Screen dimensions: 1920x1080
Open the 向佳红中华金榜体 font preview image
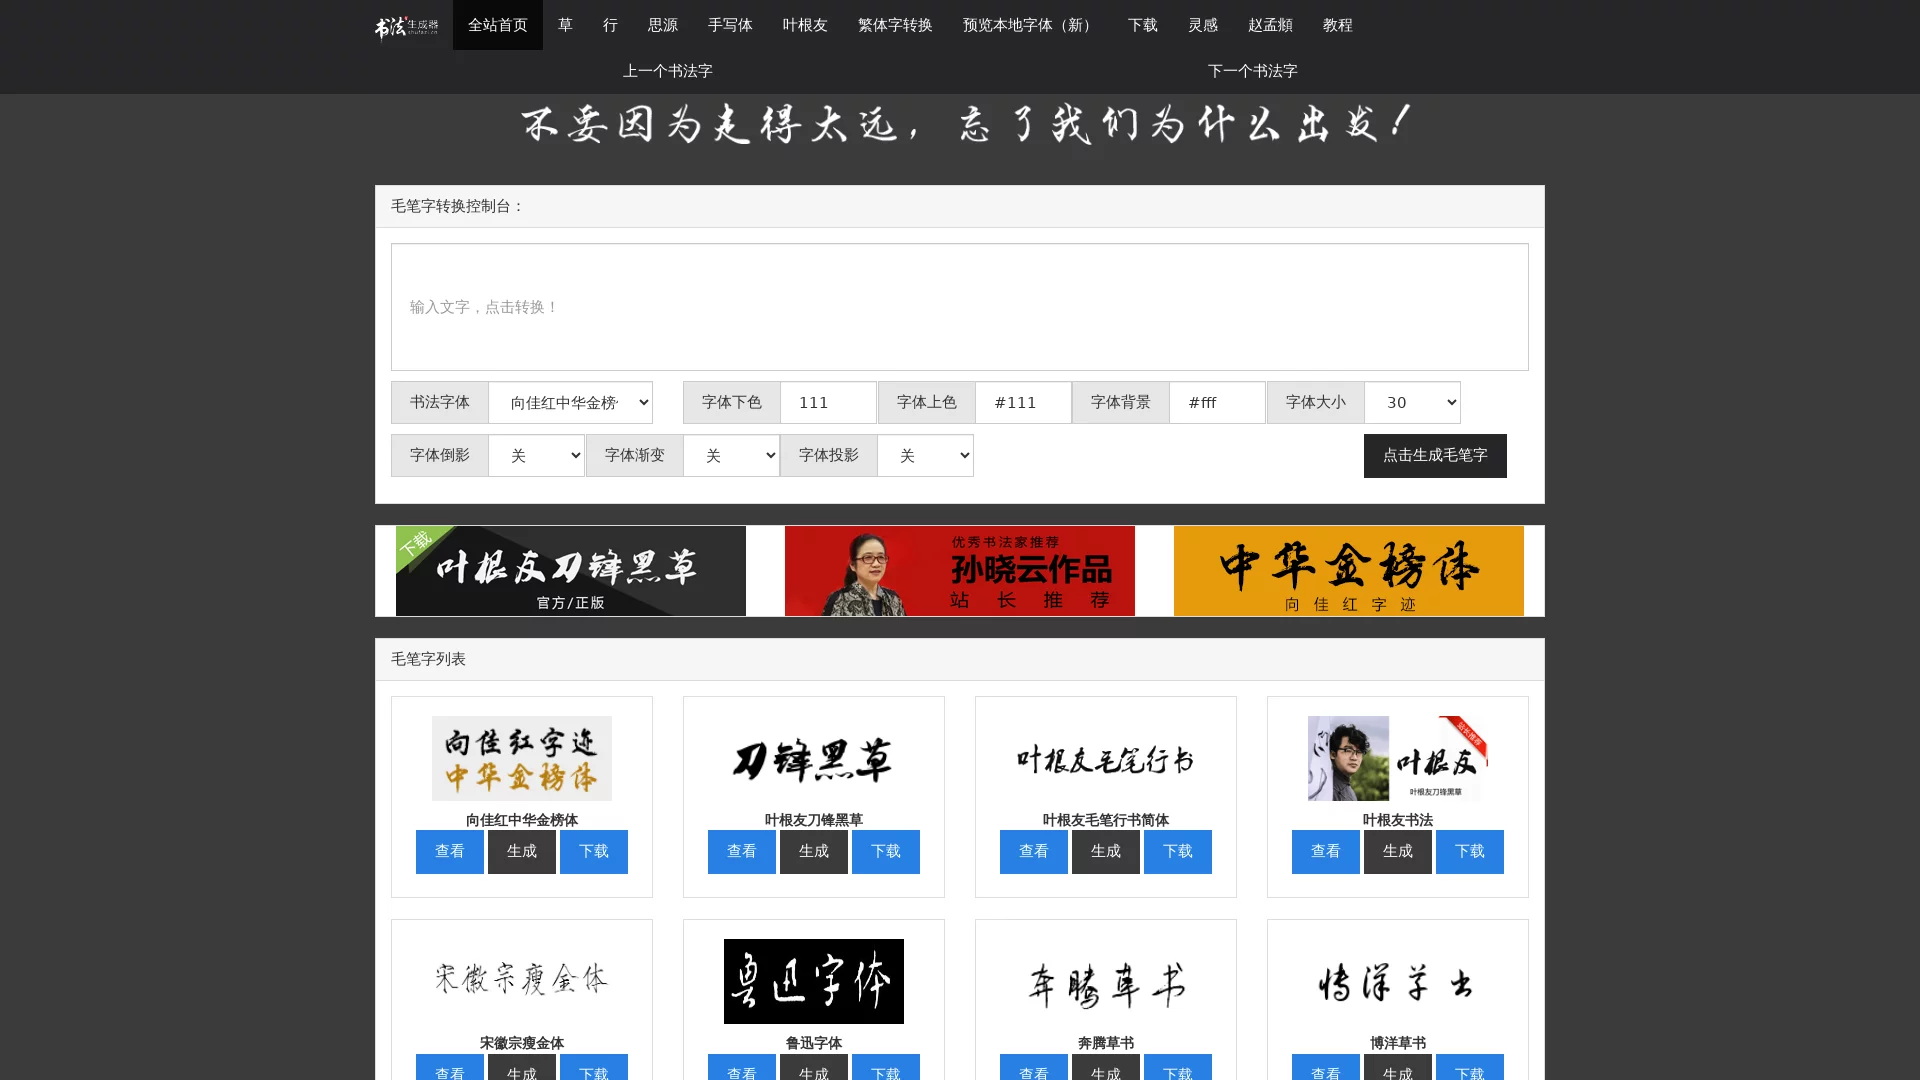(521, 758)
